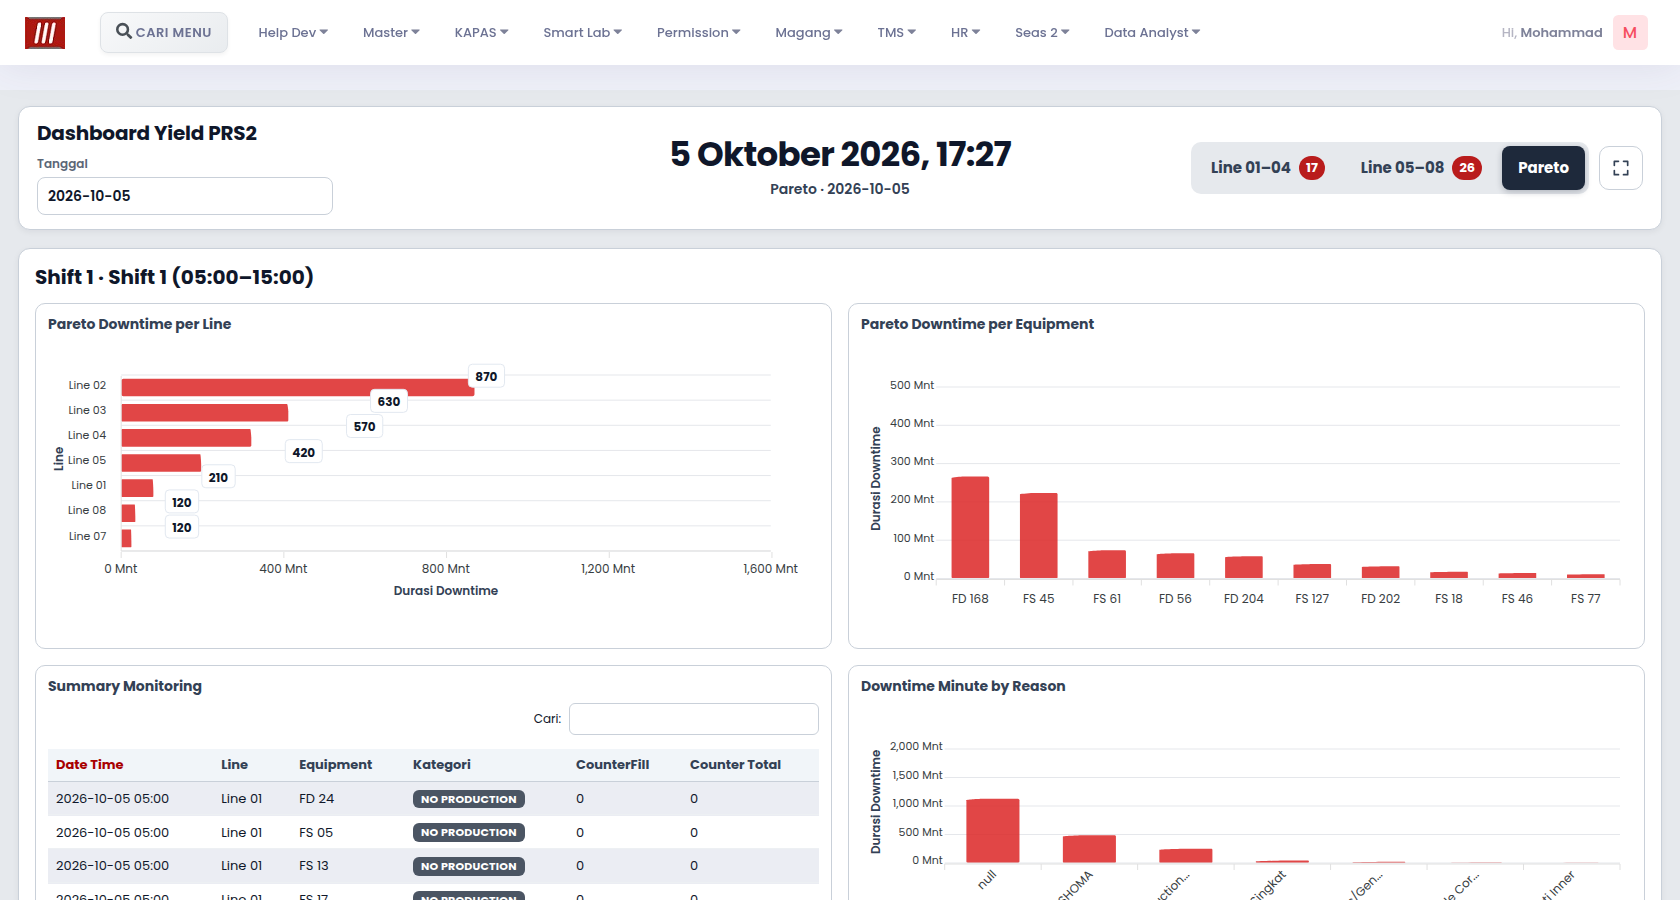Click the Line 02 downtime bar
The height and width of the screenshot is (900, 1680).
(298, 387)
